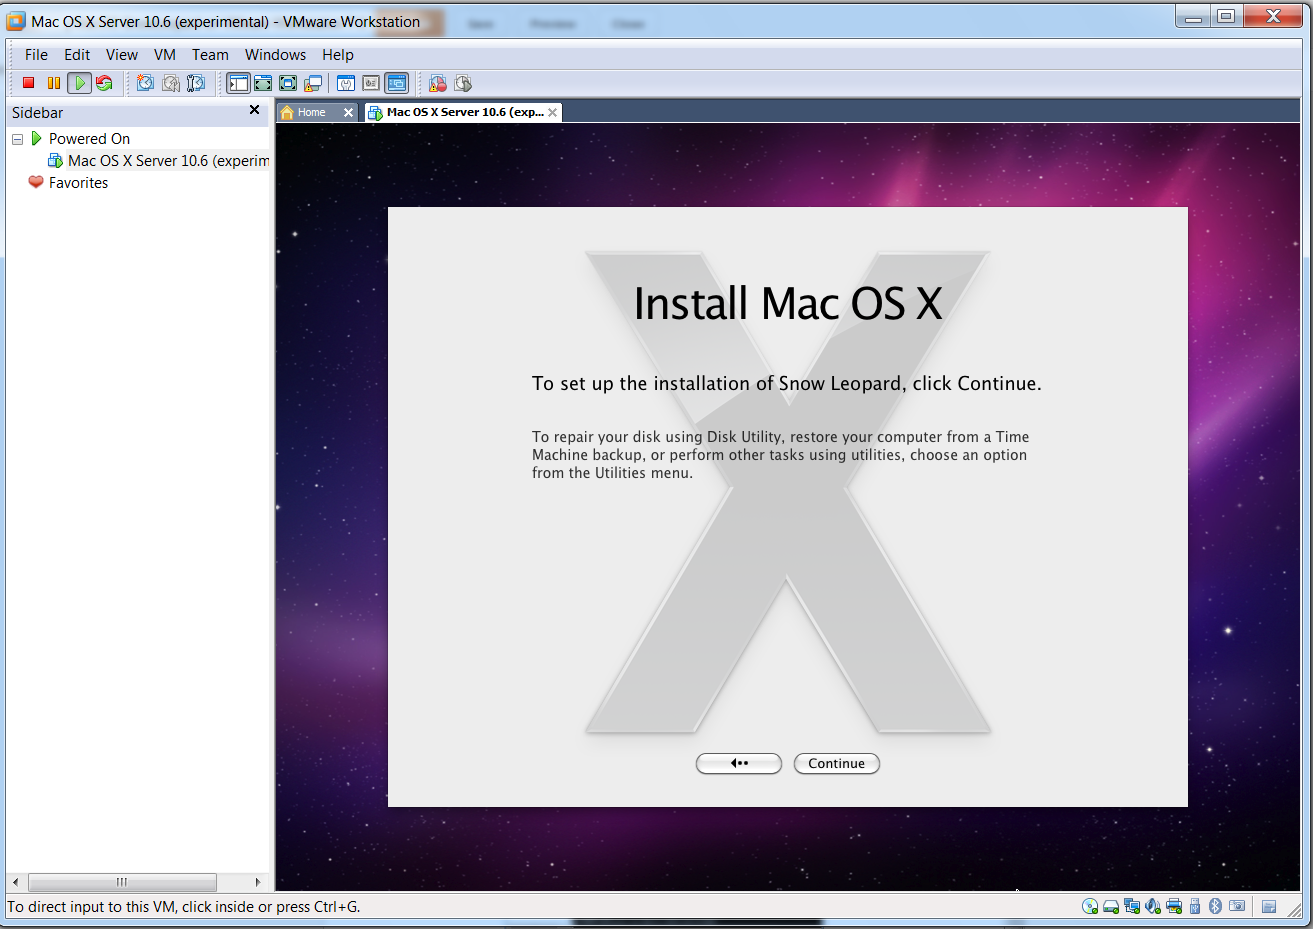Open the VM menu
This screenshot has height=929, width=1313.
click(x=165, y=55)
